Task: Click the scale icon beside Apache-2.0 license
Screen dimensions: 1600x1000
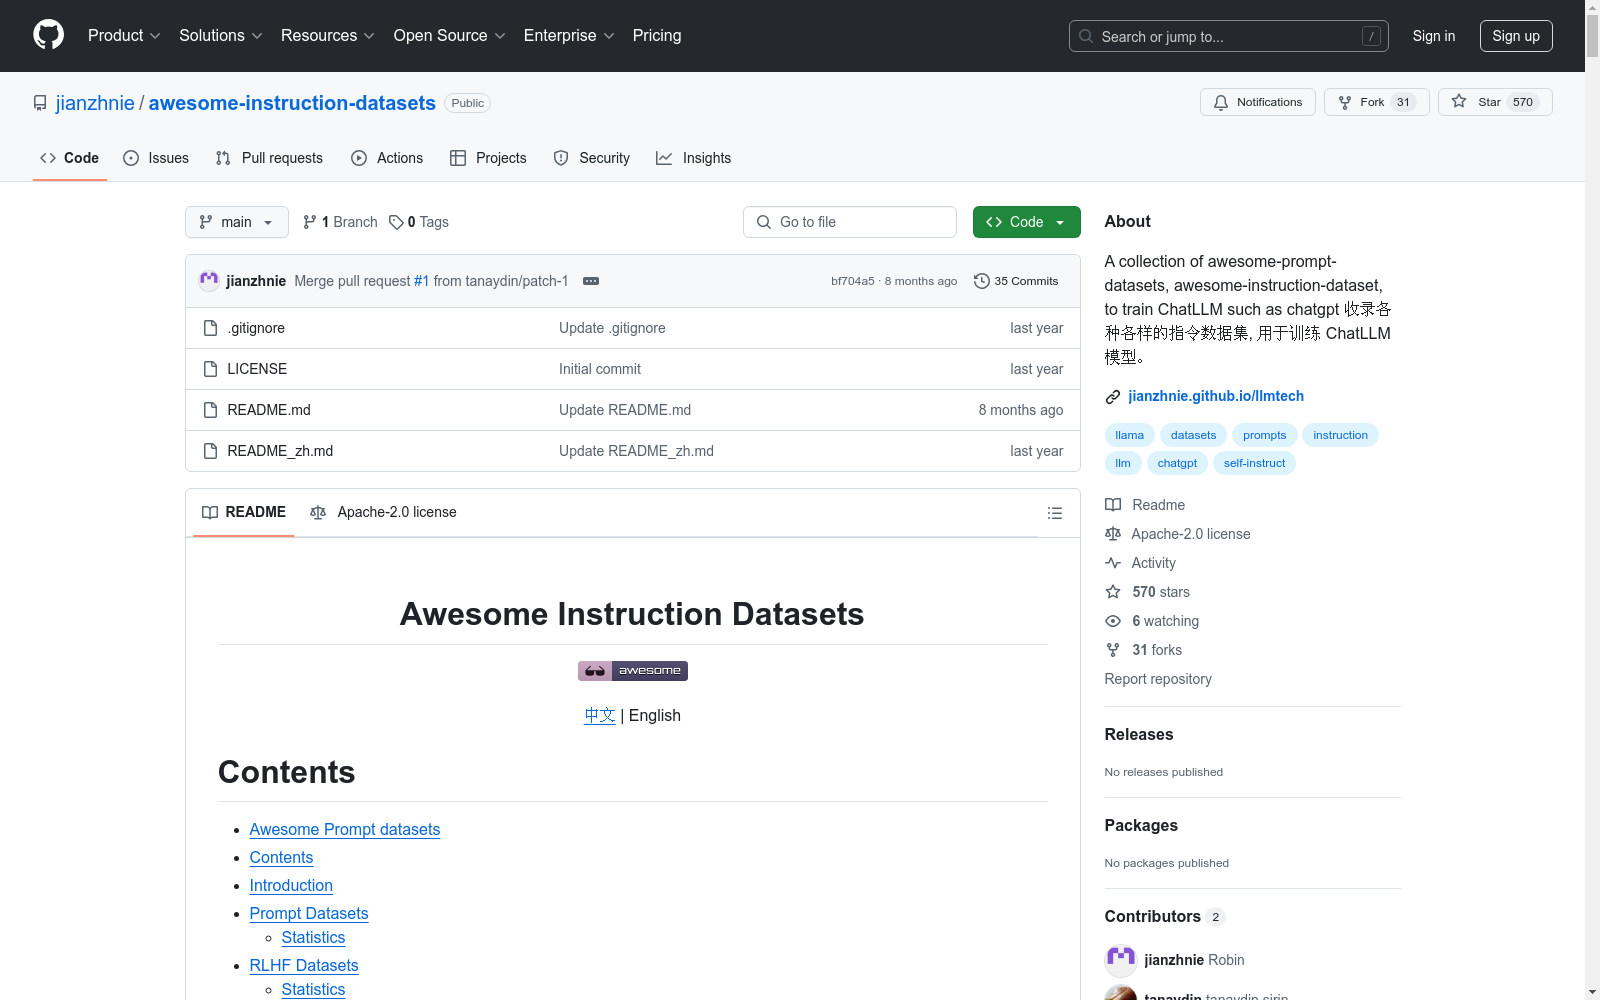Action: pyautogui.click(x=1113, y=534)
